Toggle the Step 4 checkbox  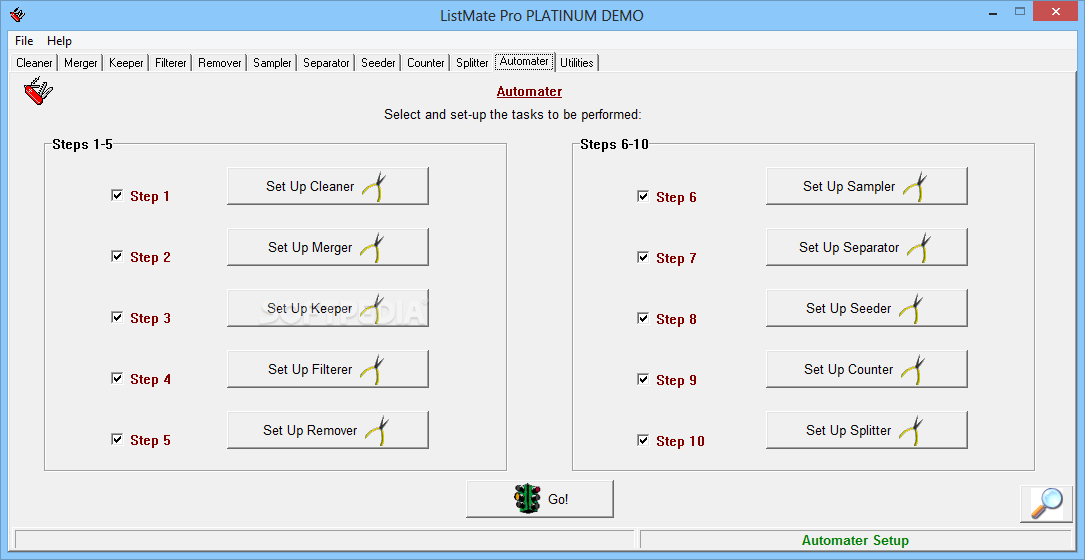(117, 378)
